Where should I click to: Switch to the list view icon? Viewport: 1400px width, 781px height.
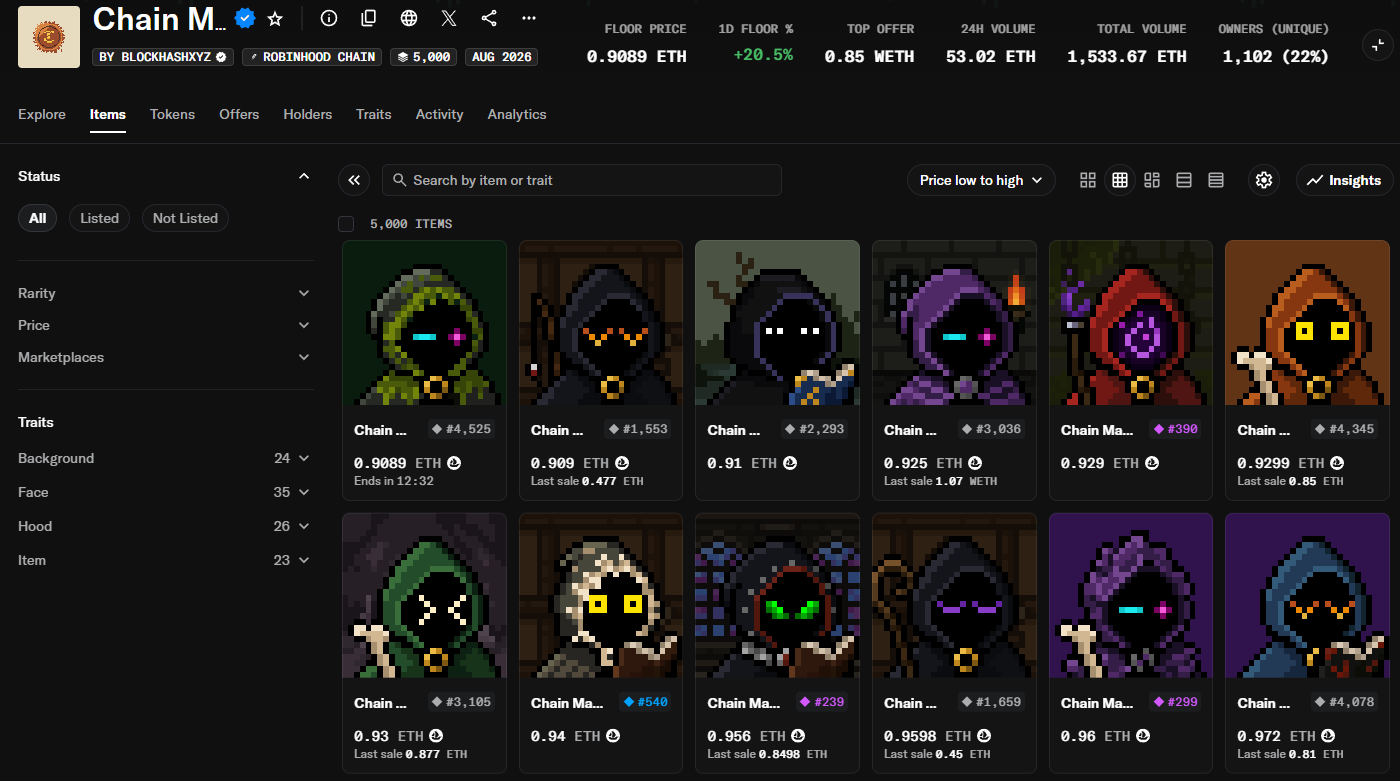[1184, 180]
